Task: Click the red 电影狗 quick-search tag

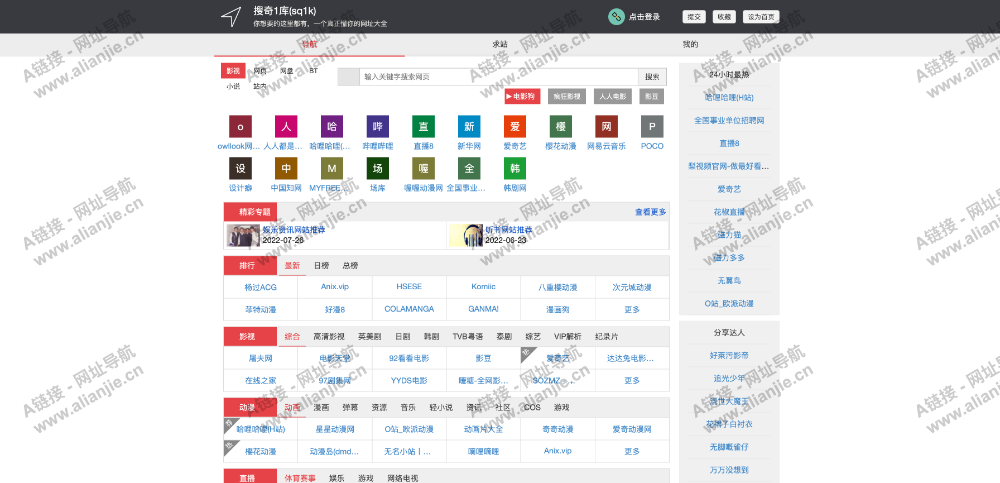Action: [x=523, y=97]
